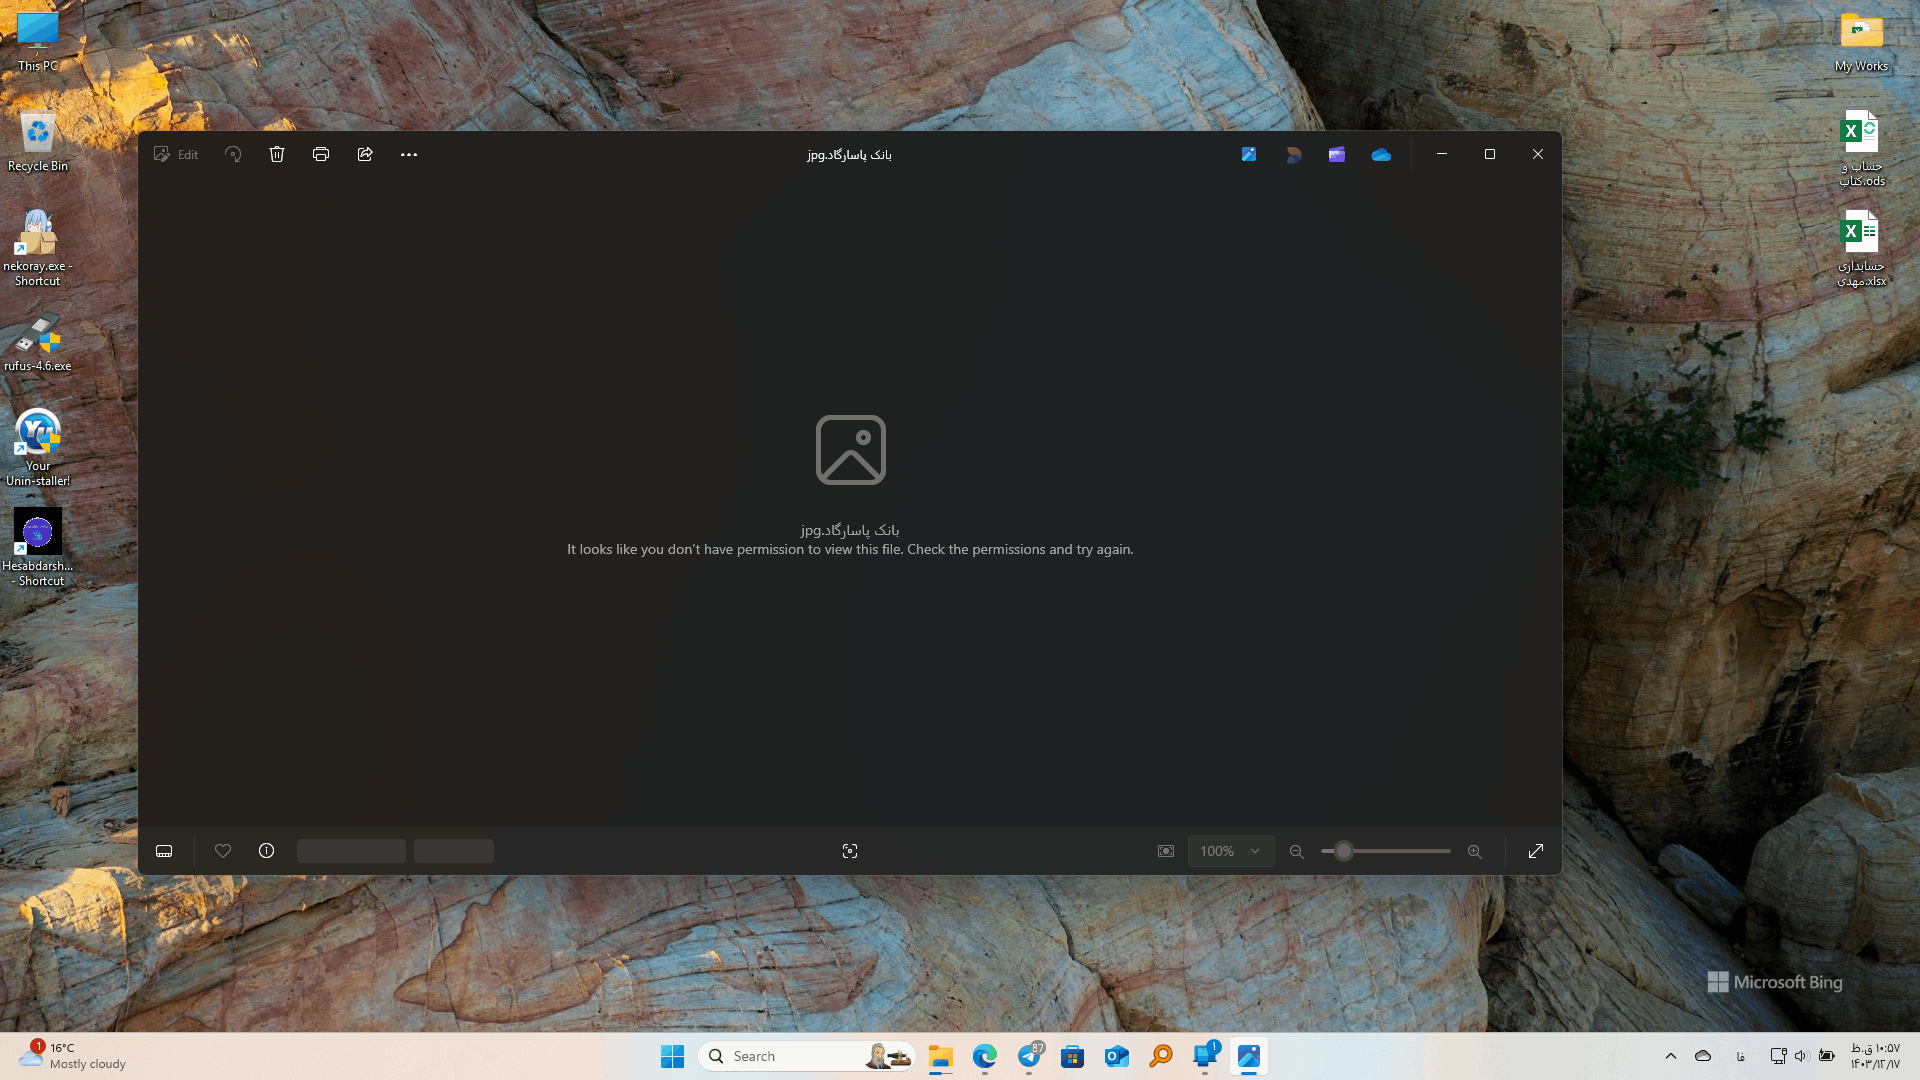Image resolution: width=1920 pixels, height=1080 pixels.
Task: Click the zoom in magnifier icon
Action: point(1474,851)
